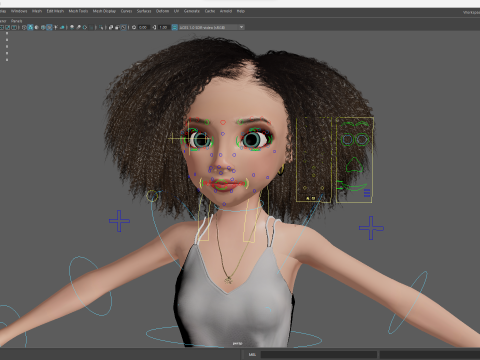Open the Panels menu in viewport

pos(16,21)
